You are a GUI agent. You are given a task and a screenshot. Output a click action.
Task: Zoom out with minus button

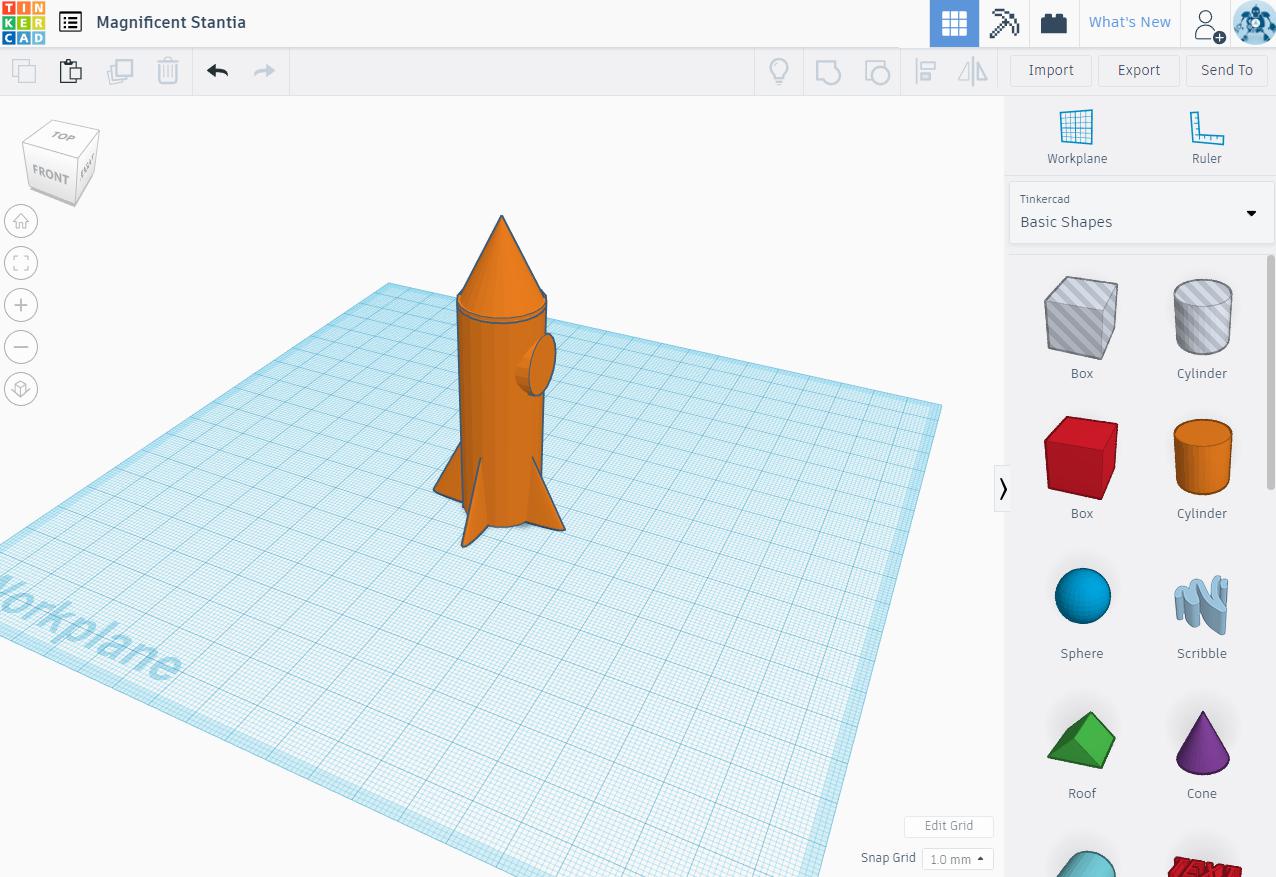(x=21, y=347)
